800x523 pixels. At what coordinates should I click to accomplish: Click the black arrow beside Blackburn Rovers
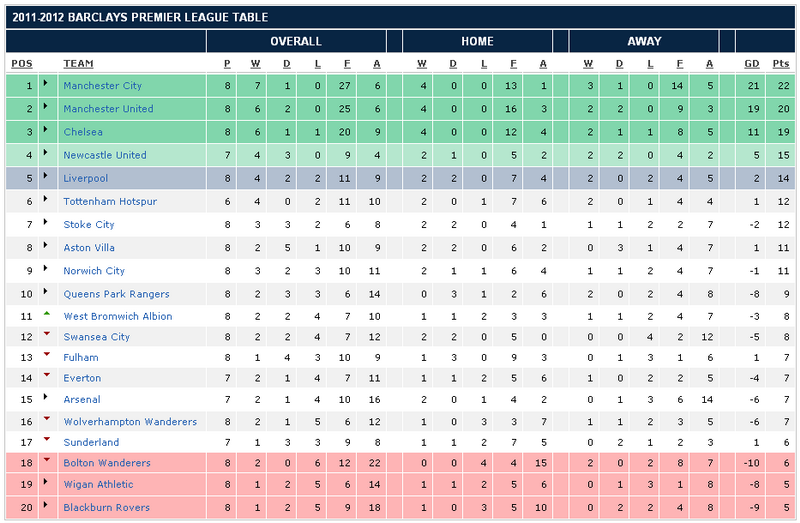tap(46, 507)
